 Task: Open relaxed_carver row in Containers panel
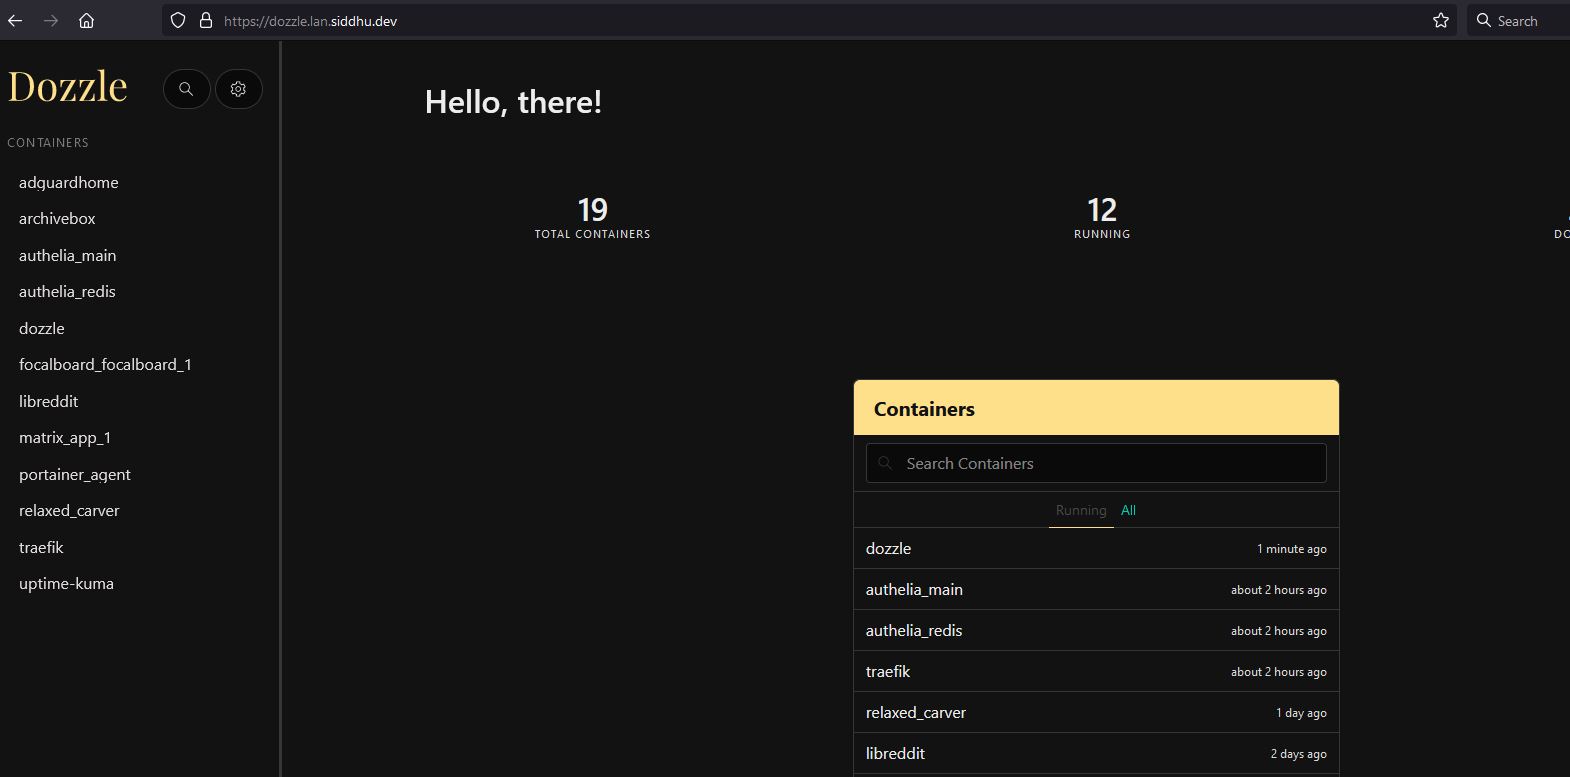tap(1096, 712)
